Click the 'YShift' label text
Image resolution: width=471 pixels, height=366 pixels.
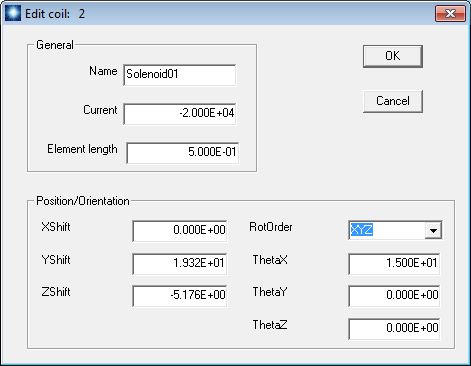point(56,260)
